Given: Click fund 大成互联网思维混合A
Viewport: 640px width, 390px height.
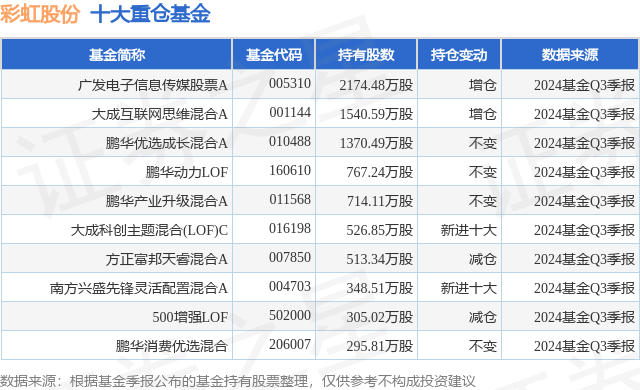Looking at the screenshot, I should coord(160,114).
